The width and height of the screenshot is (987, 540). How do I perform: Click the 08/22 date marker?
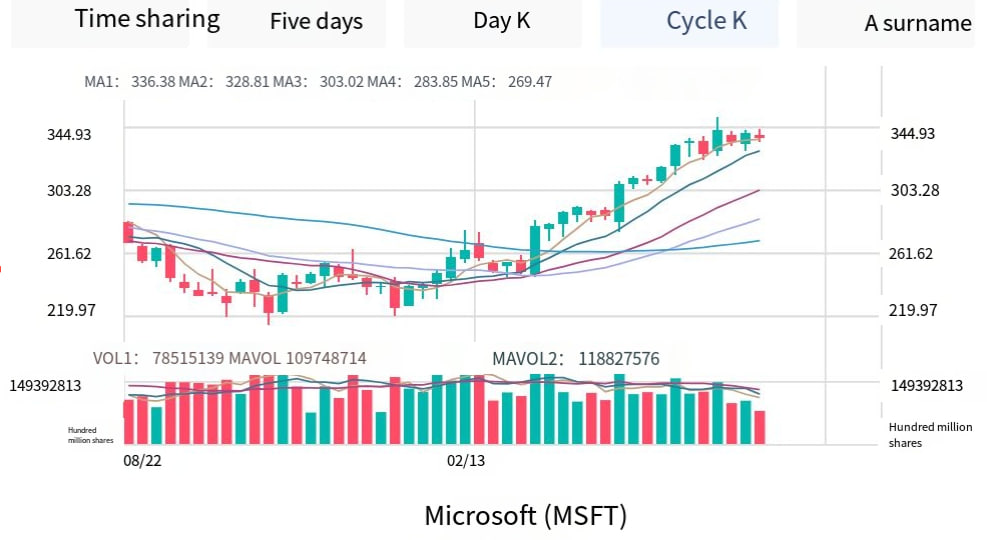[141, 461]
